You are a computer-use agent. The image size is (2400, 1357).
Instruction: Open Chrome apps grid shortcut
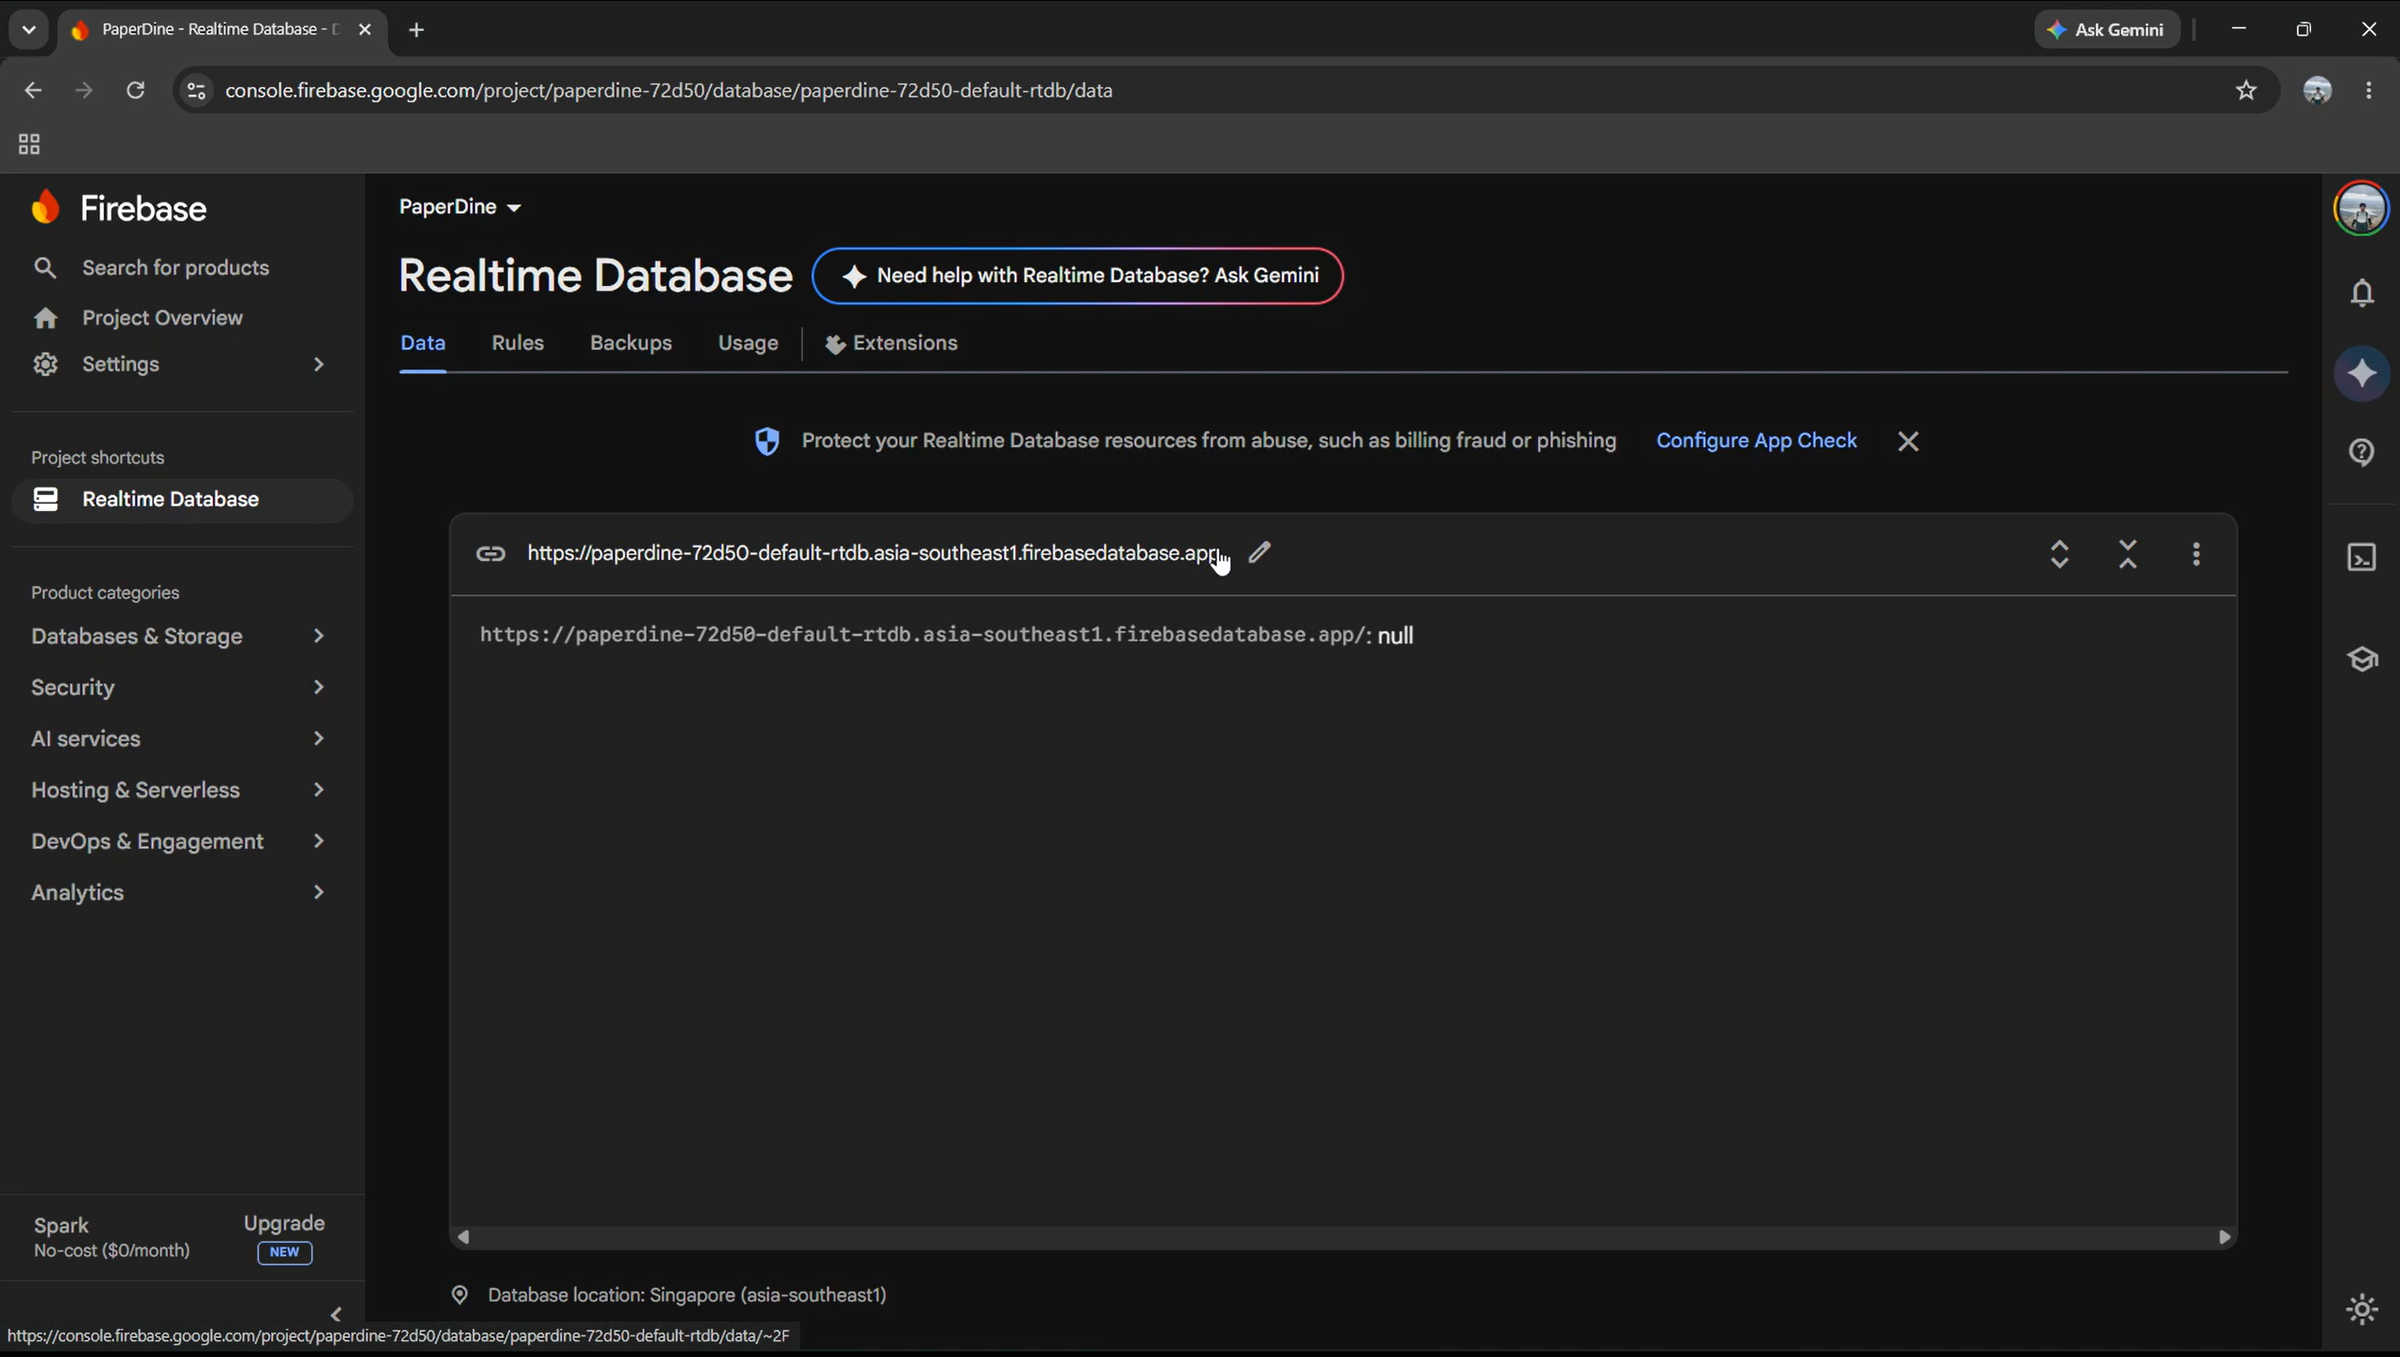(29, 144)
